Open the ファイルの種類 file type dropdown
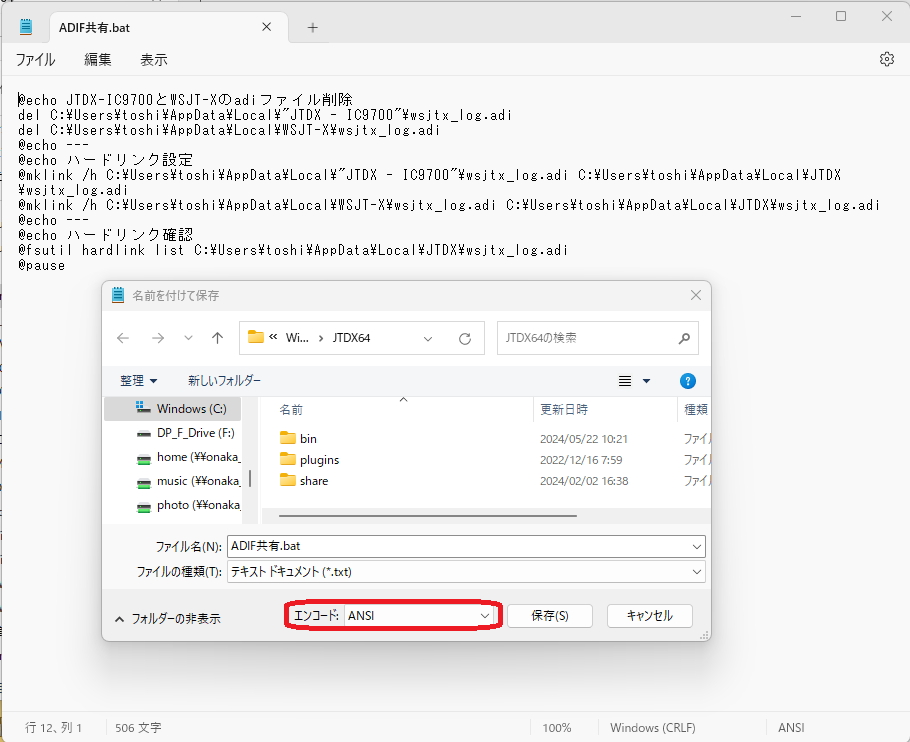Viewport: 910px width, 742px height. tap(697, 573)
